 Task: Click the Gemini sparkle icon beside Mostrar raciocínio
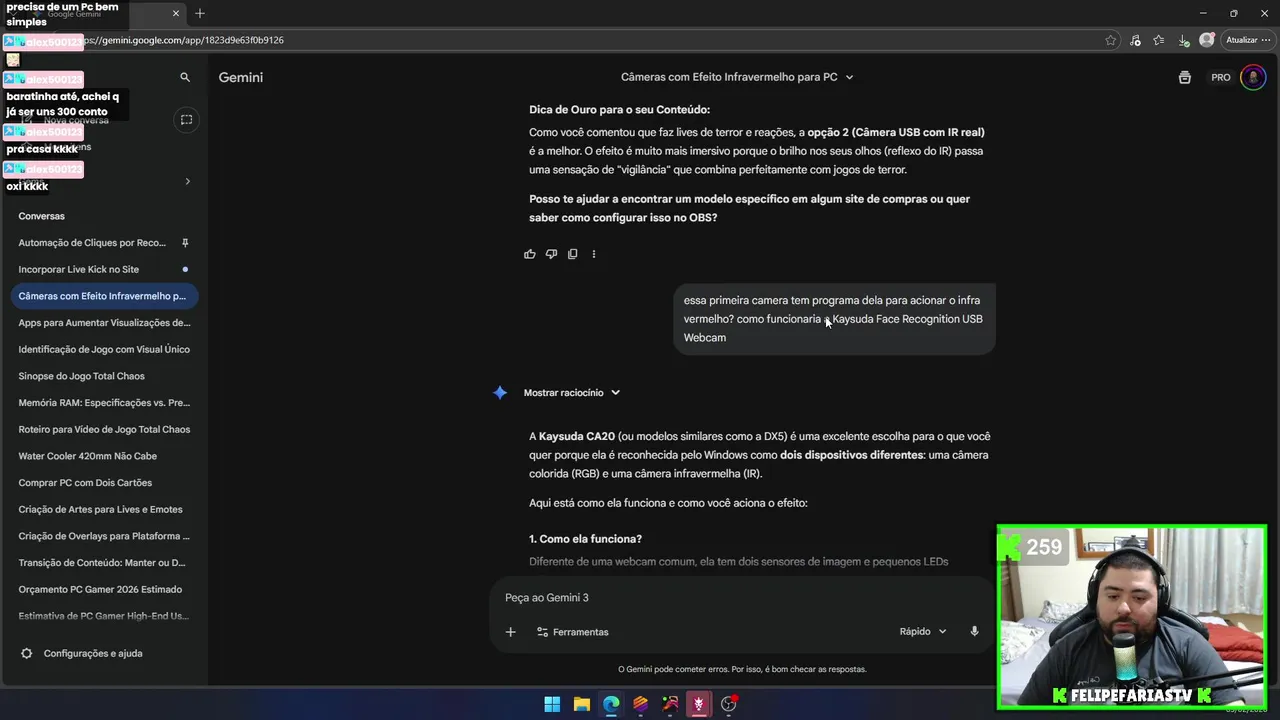(500, 393)
